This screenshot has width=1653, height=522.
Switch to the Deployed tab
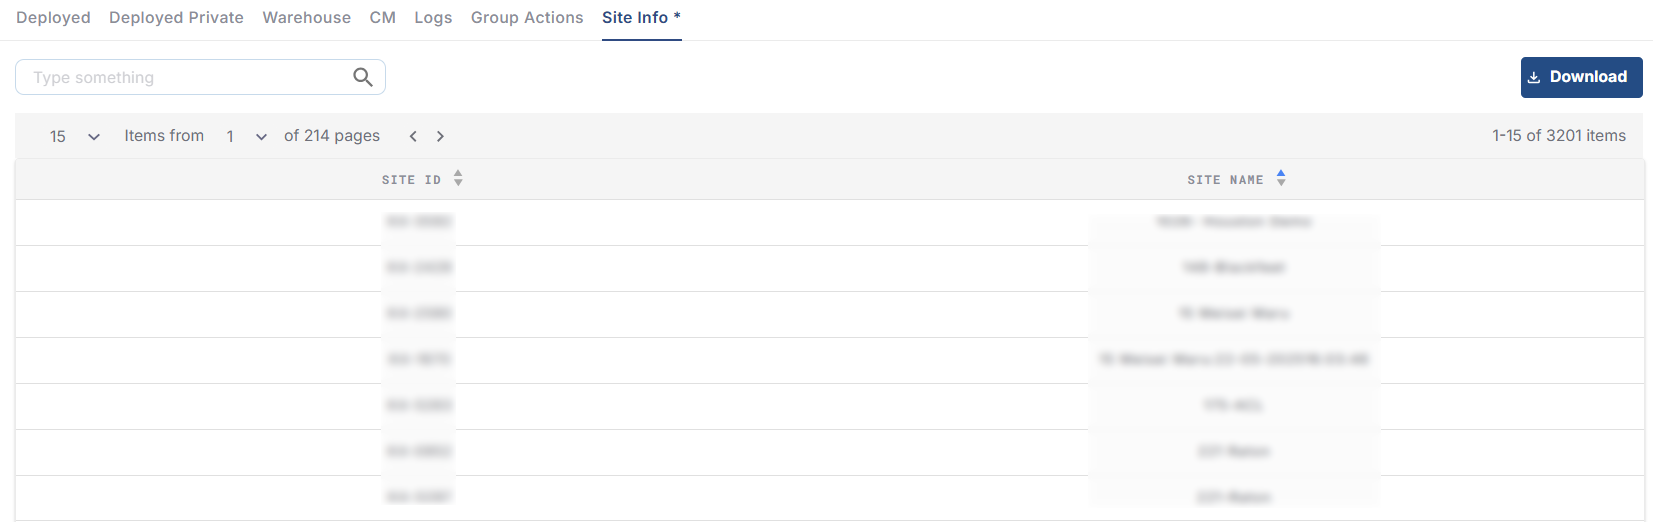[53, 18]
